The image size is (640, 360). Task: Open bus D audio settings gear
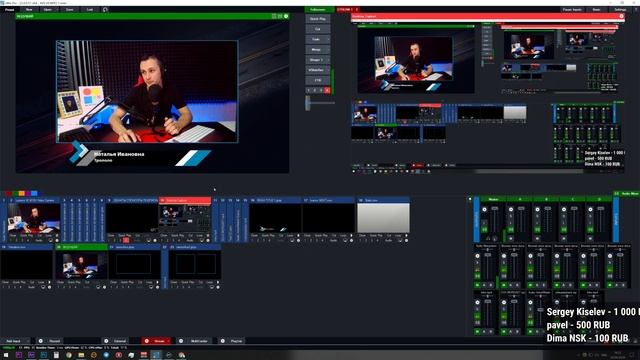[591, 209]
